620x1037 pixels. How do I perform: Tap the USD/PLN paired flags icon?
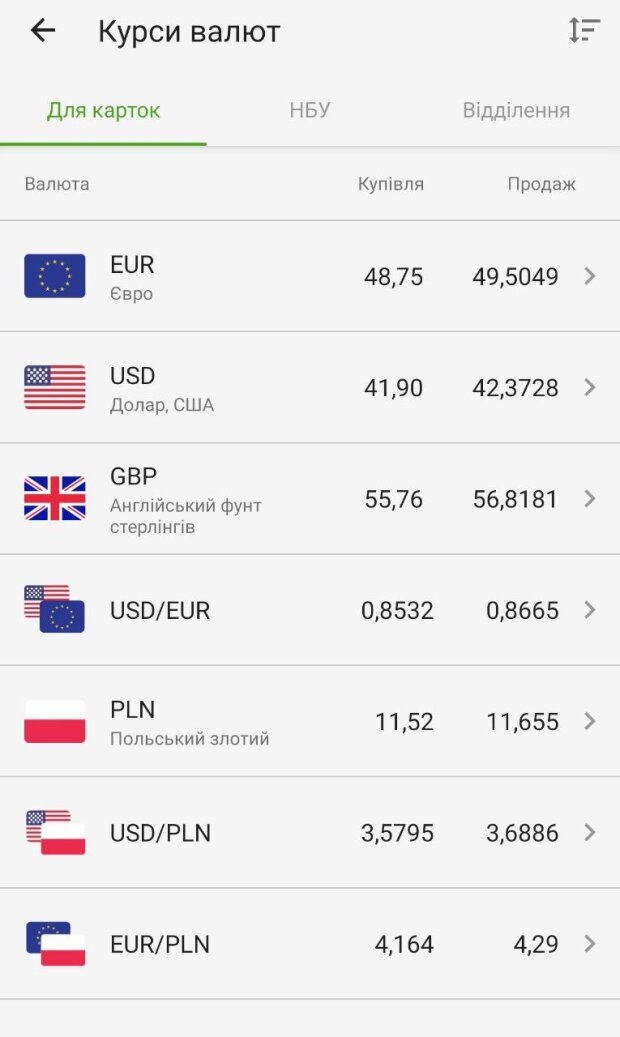(x=55, y=832)
